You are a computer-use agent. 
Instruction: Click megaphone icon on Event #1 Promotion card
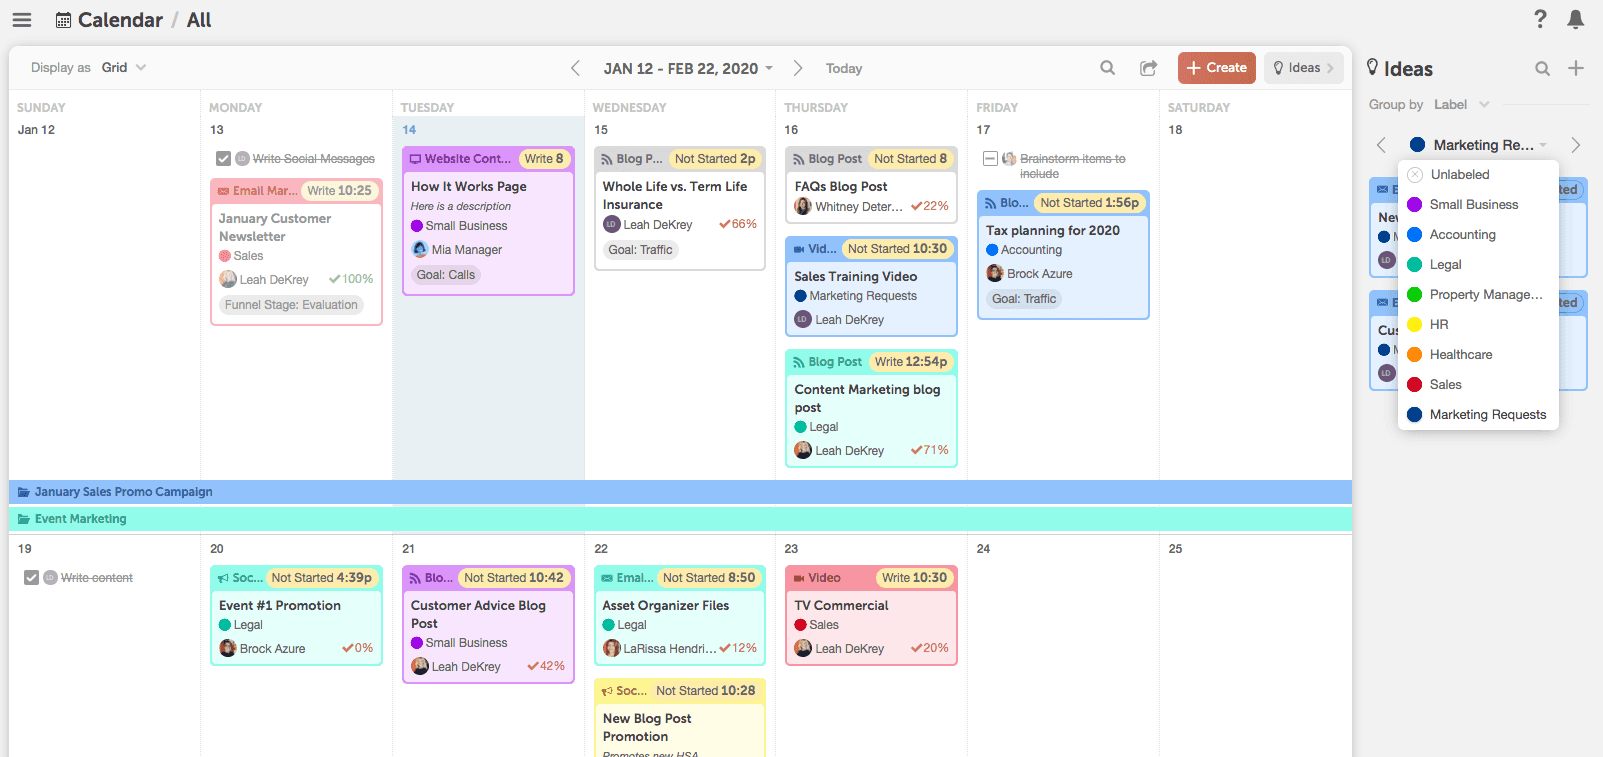click(224, 578)
